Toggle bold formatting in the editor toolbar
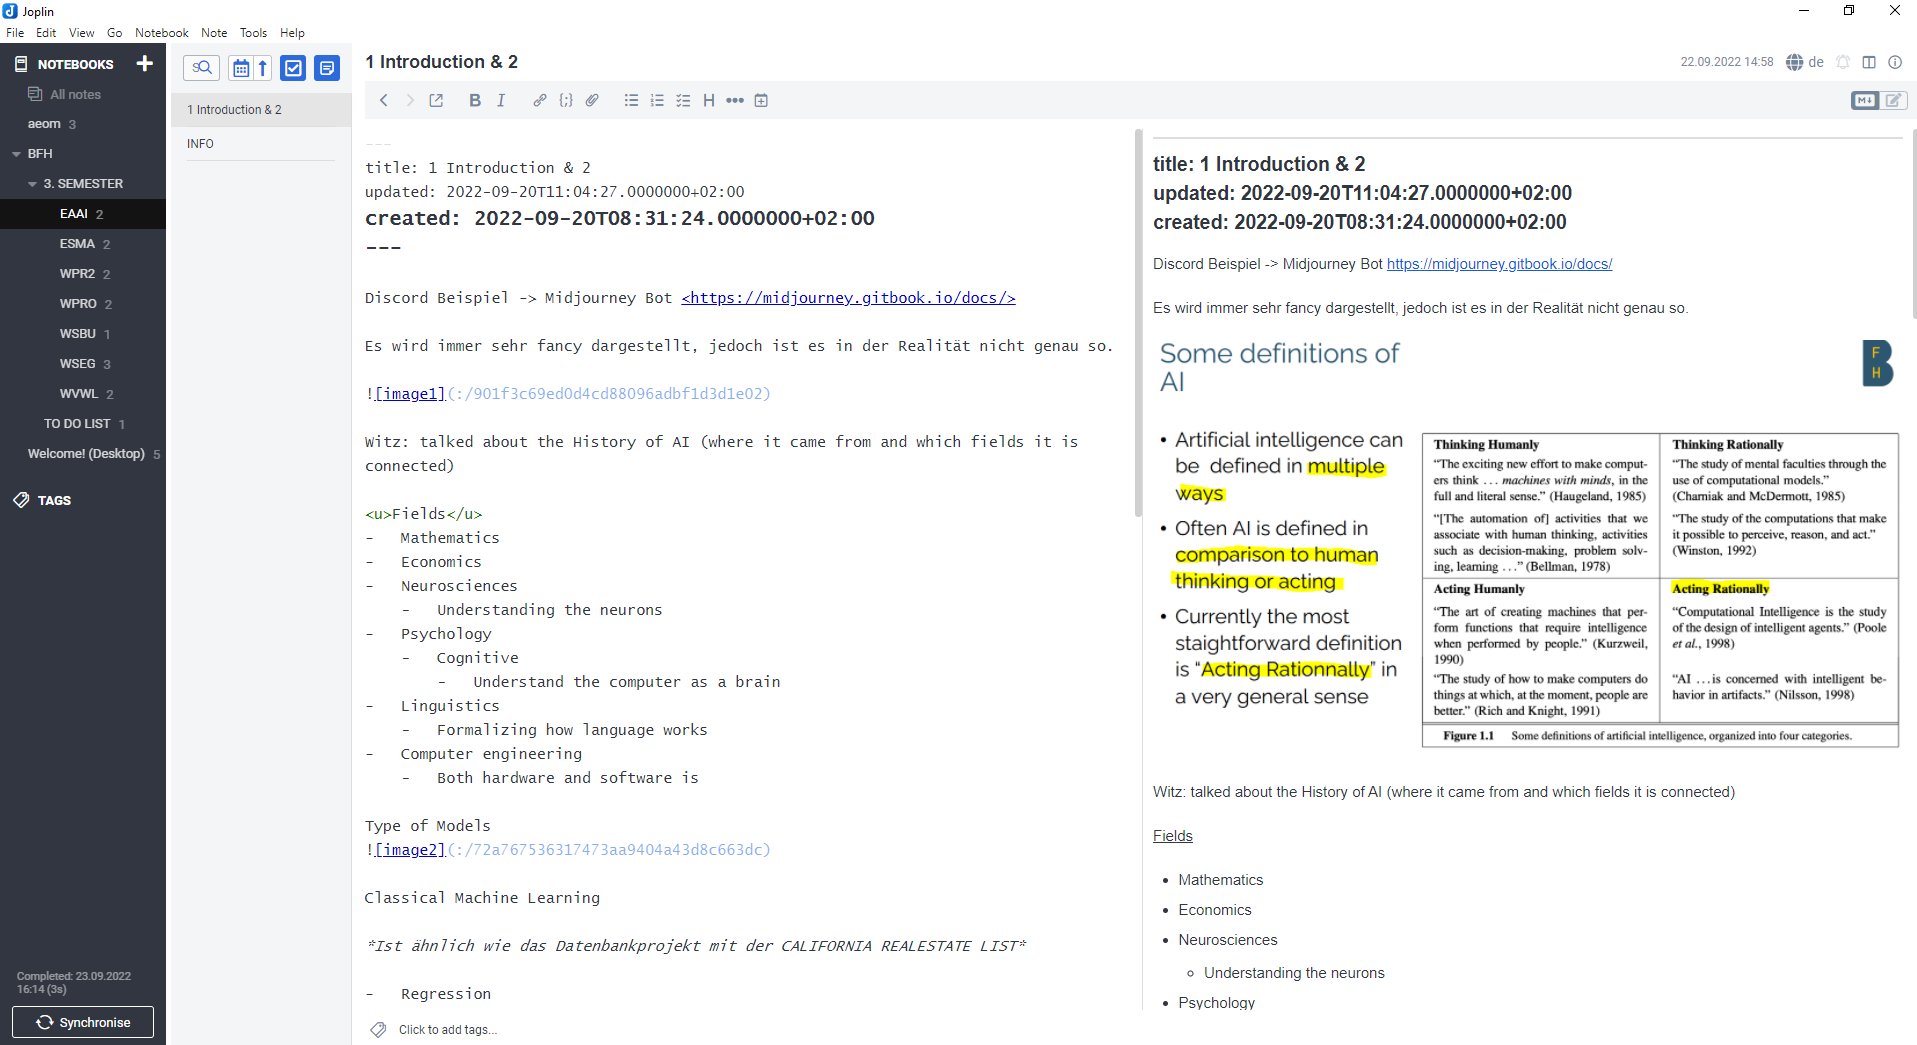The image size is (1917, 1045). pos(474,100)
